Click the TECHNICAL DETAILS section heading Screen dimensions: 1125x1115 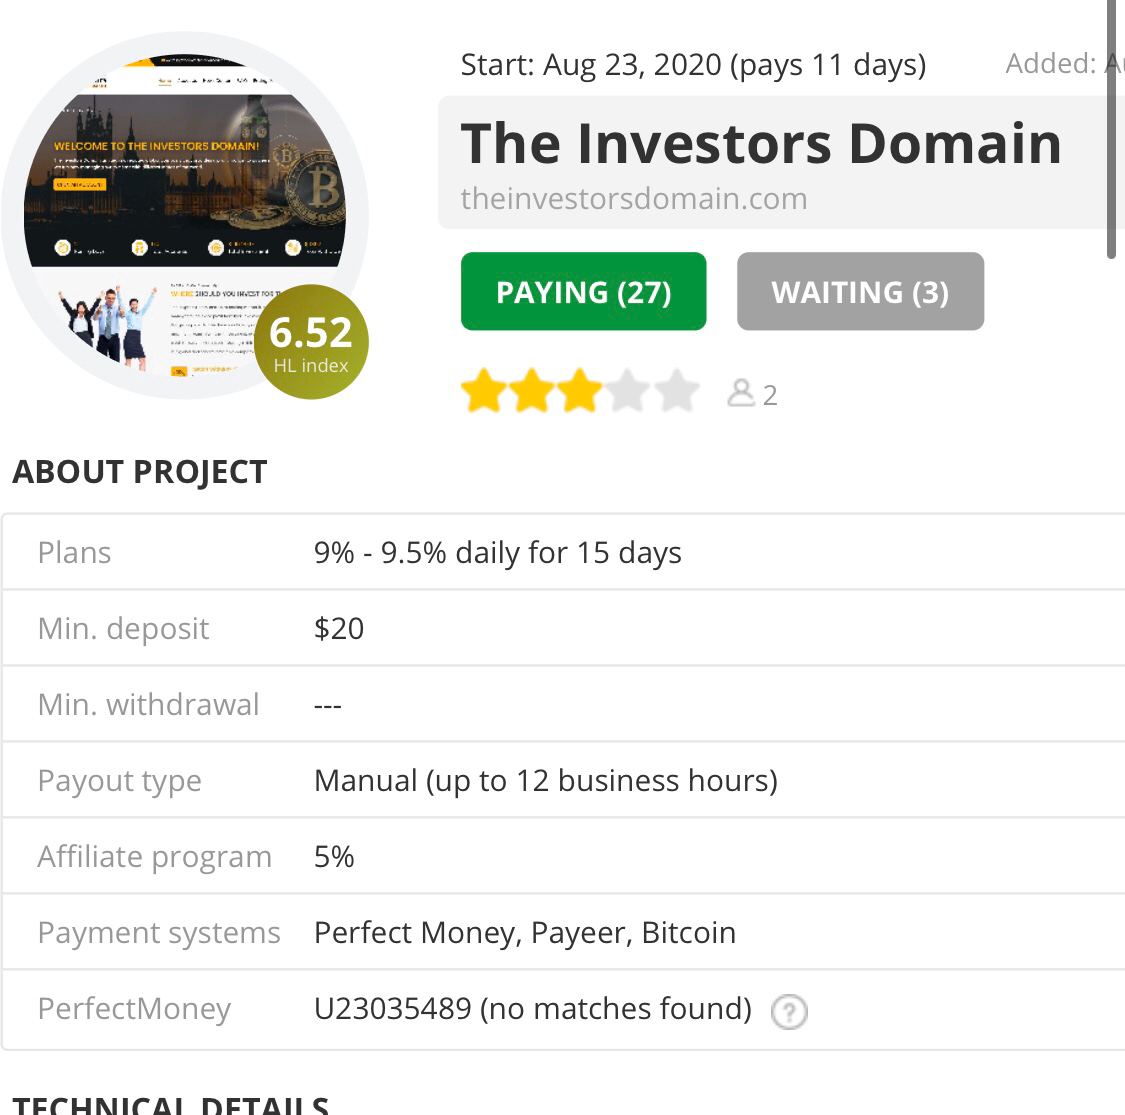(171, 1105)
